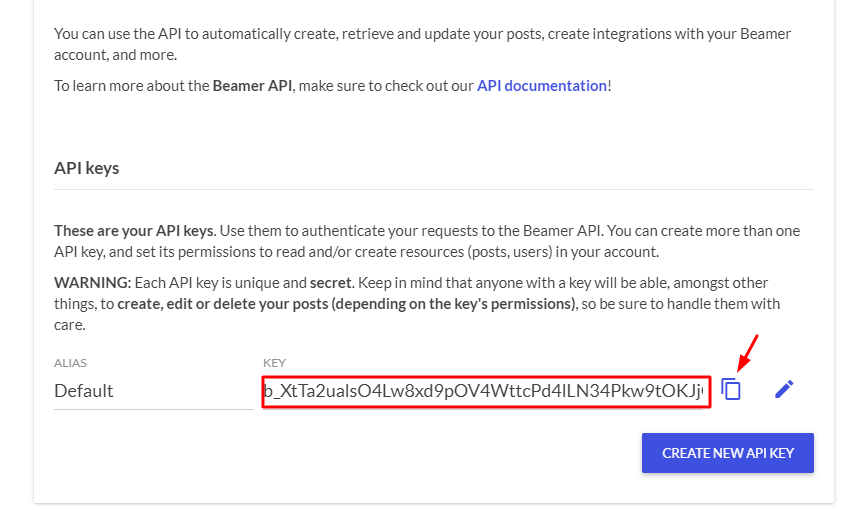Click the Default alias field
Image resolution: width=850 pixels, height=511 pixels.
tap(154, 391)
